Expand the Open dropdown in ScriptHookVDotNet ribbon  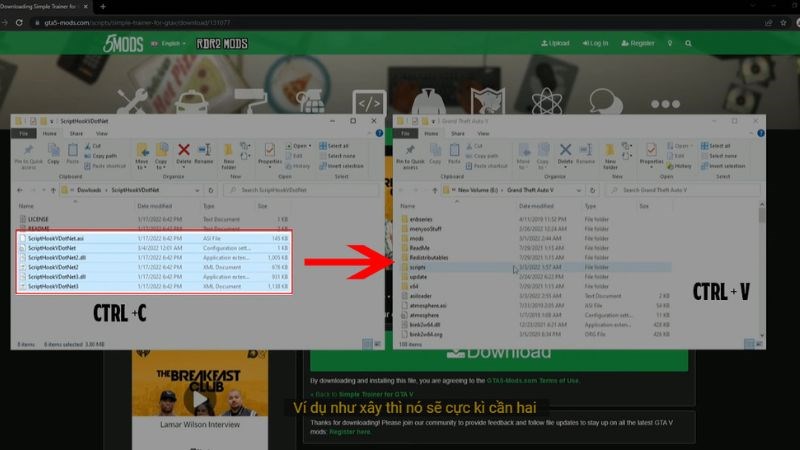[x=298, y=146]
